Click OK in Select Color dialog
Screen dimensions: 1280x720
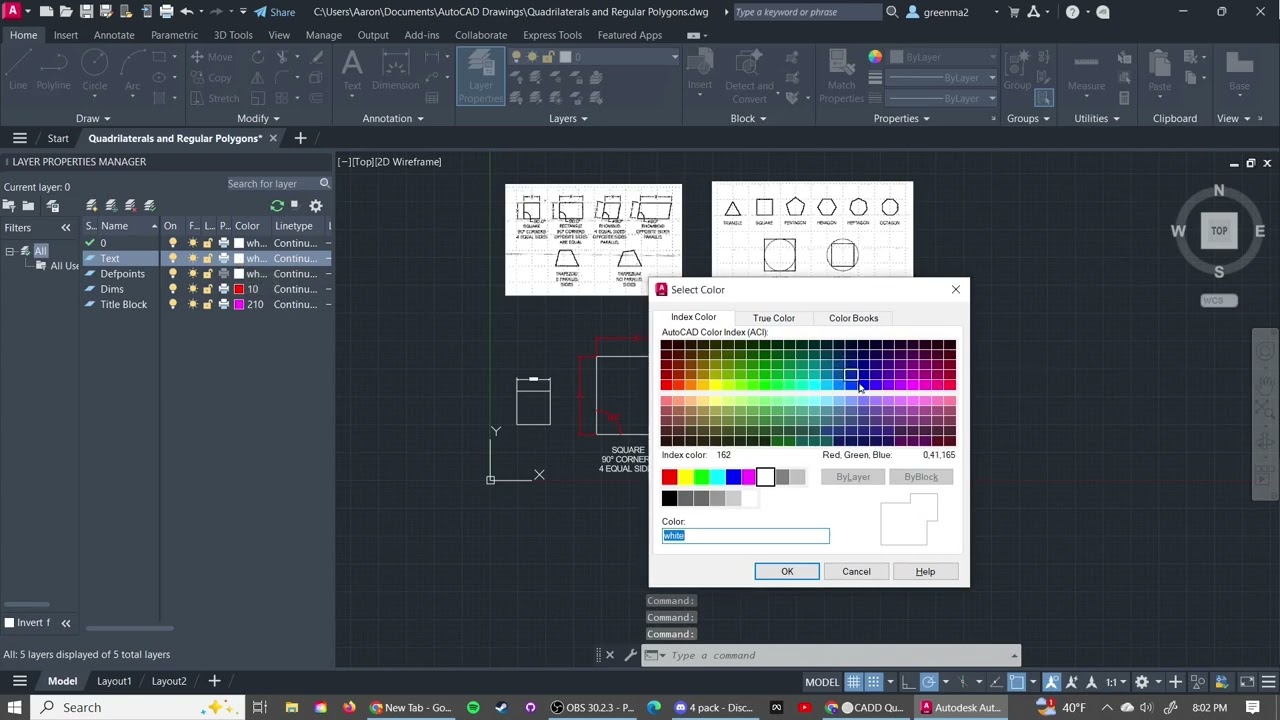[x=787, y=572]
